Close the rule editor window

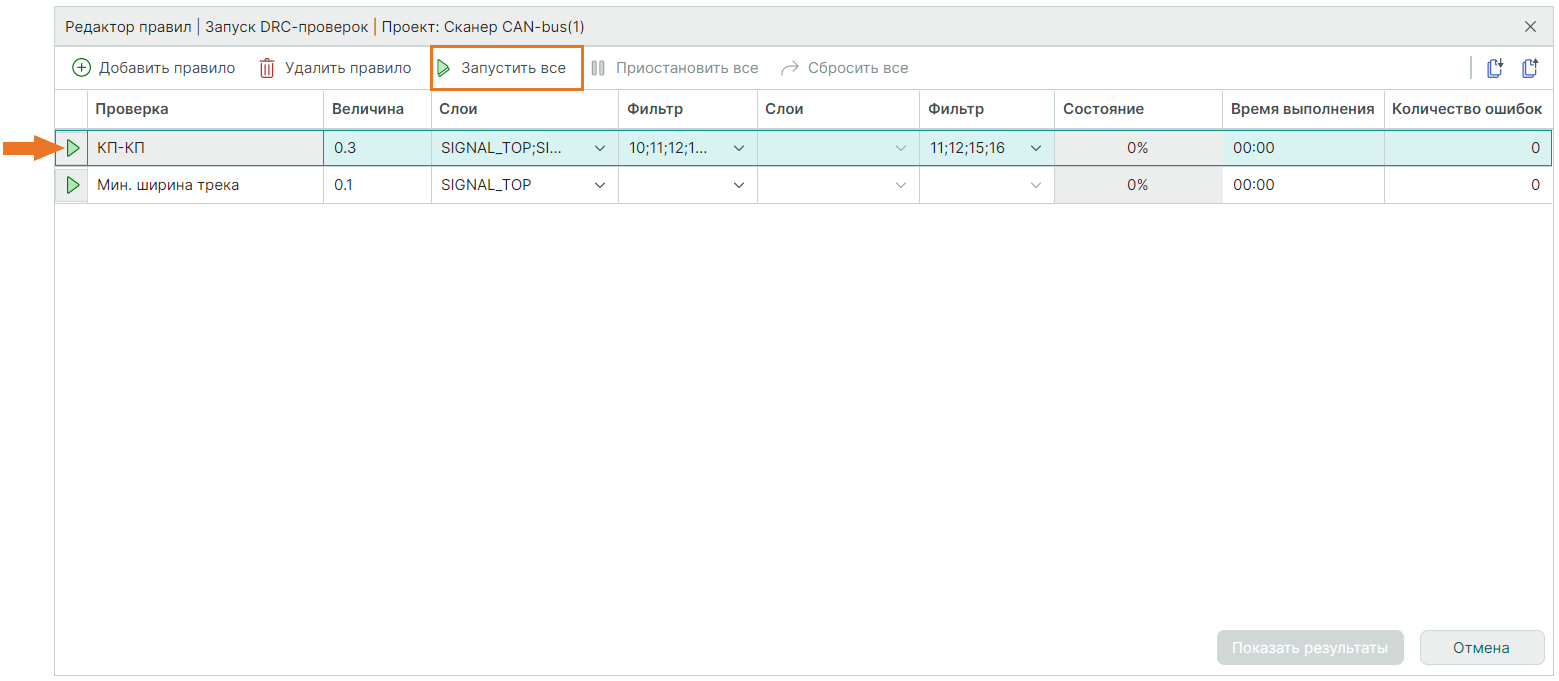[x=1530, y=27]
